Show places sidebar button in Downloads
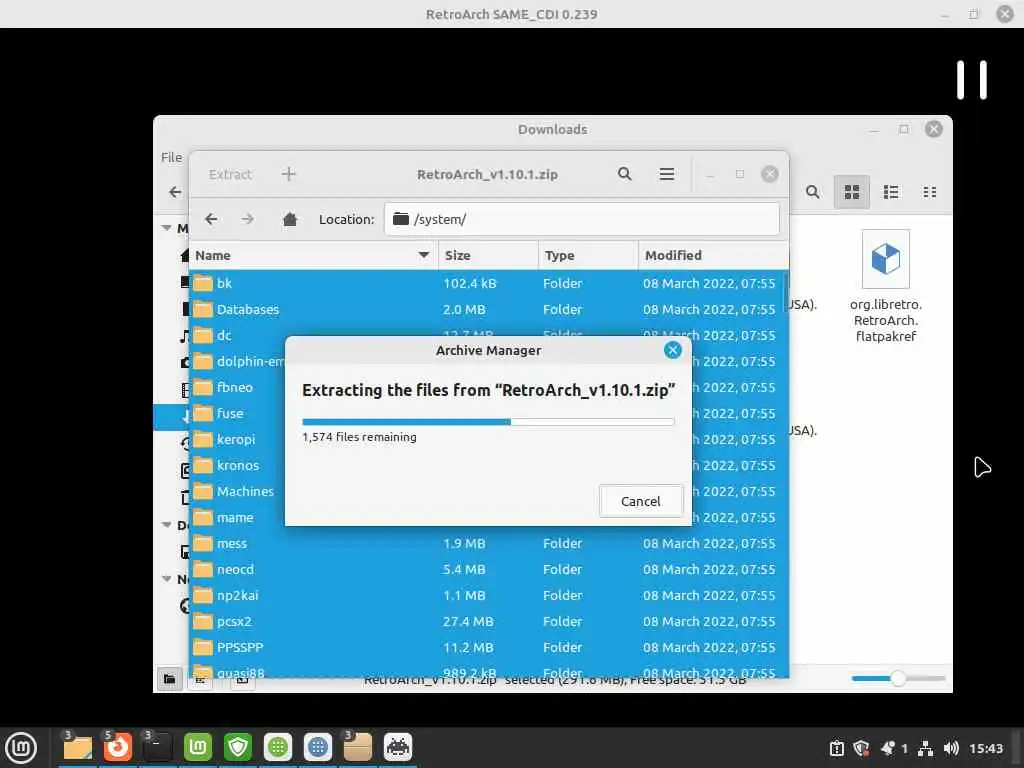The image size is (1024, 768). point(169,679)
